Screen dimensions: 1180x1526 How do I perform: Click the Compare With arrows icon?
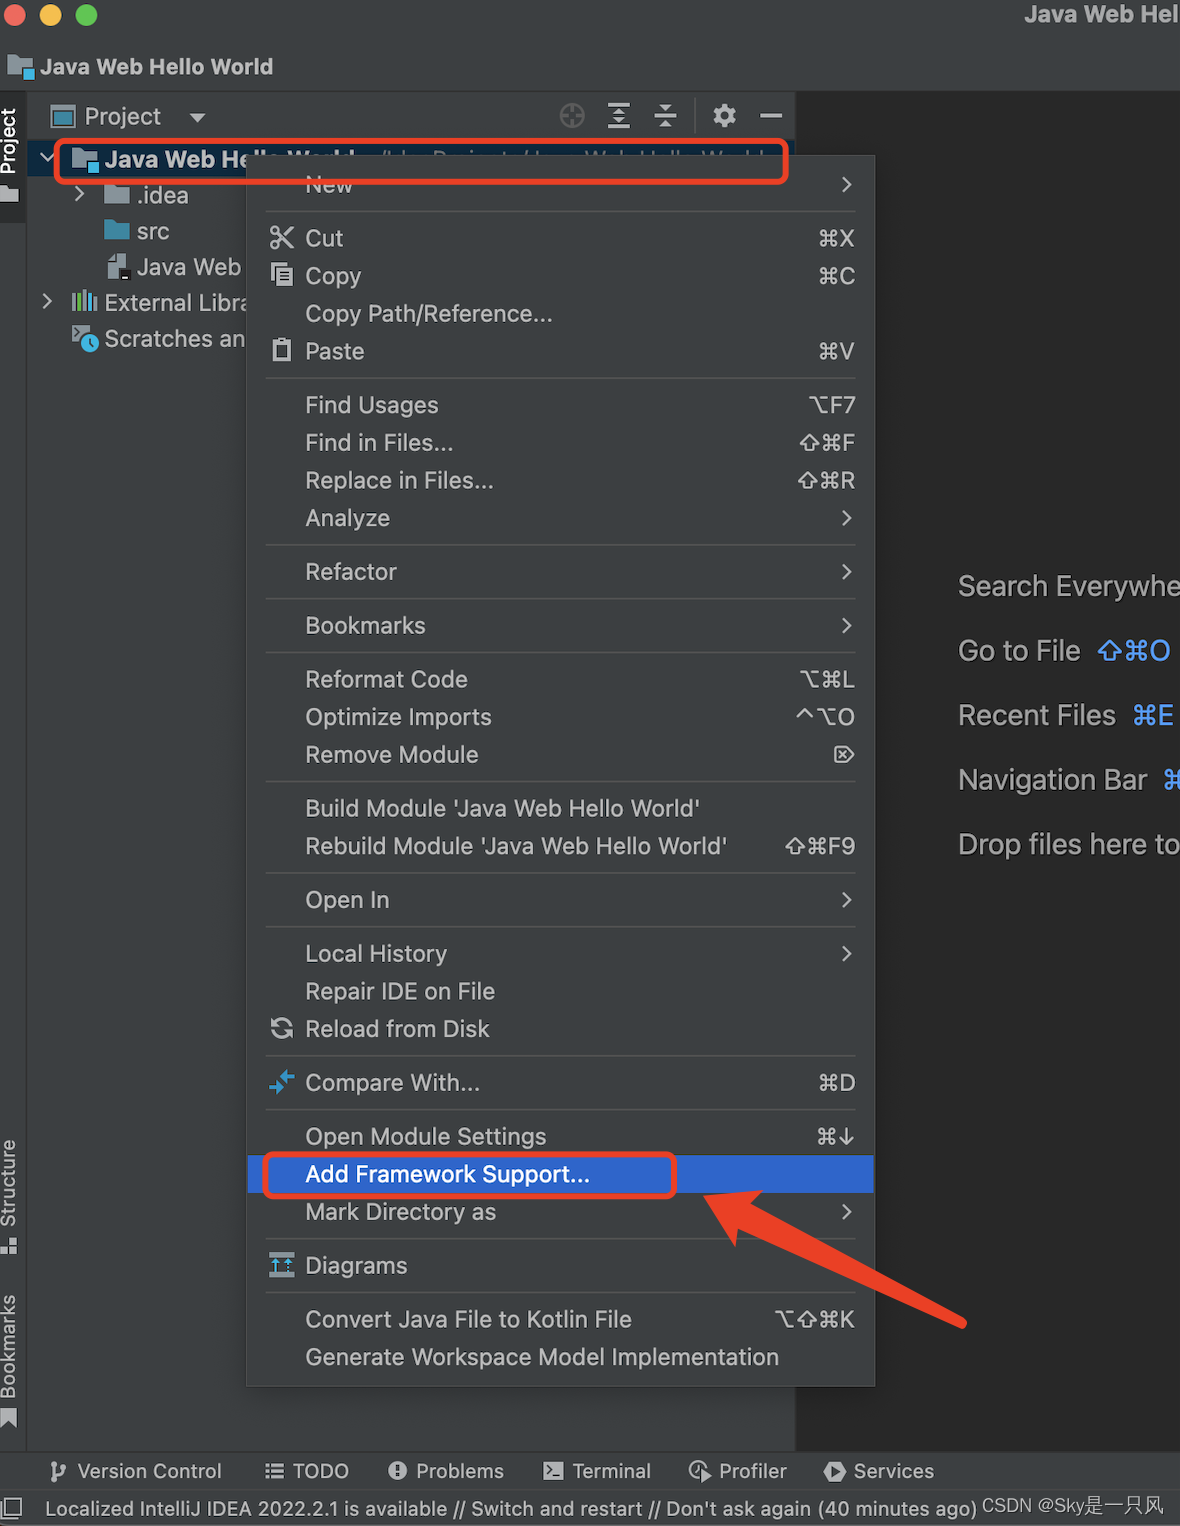[282, 1082]
